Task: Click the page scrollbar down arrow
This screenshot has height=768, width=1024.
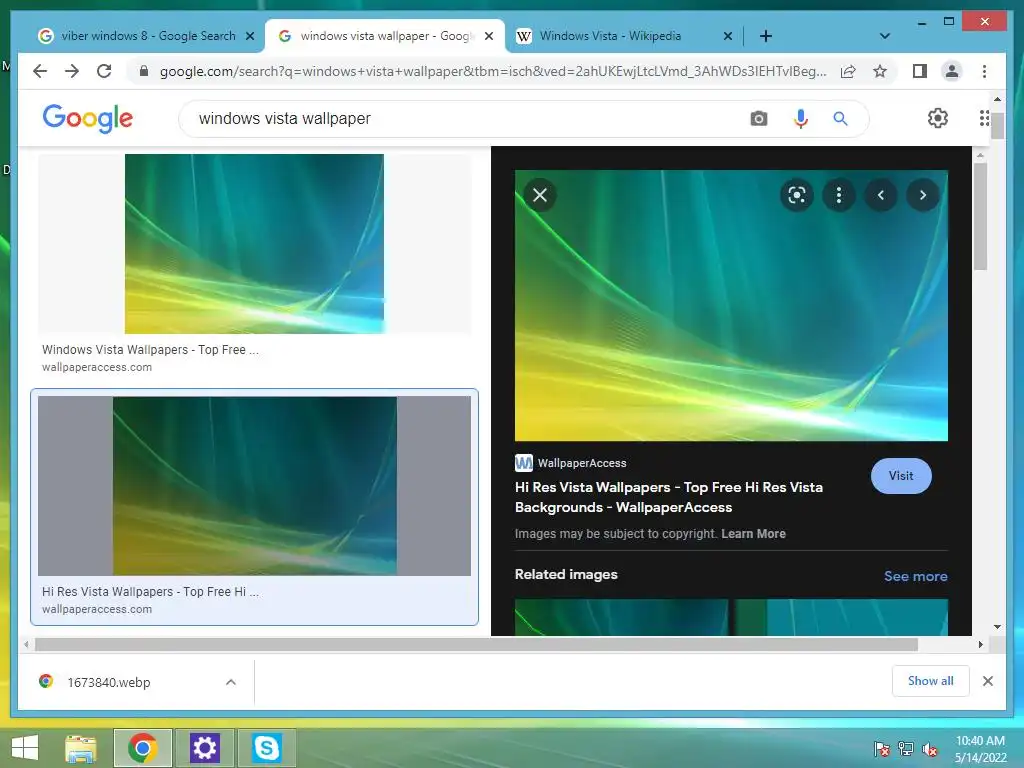Action: (997, 627)
